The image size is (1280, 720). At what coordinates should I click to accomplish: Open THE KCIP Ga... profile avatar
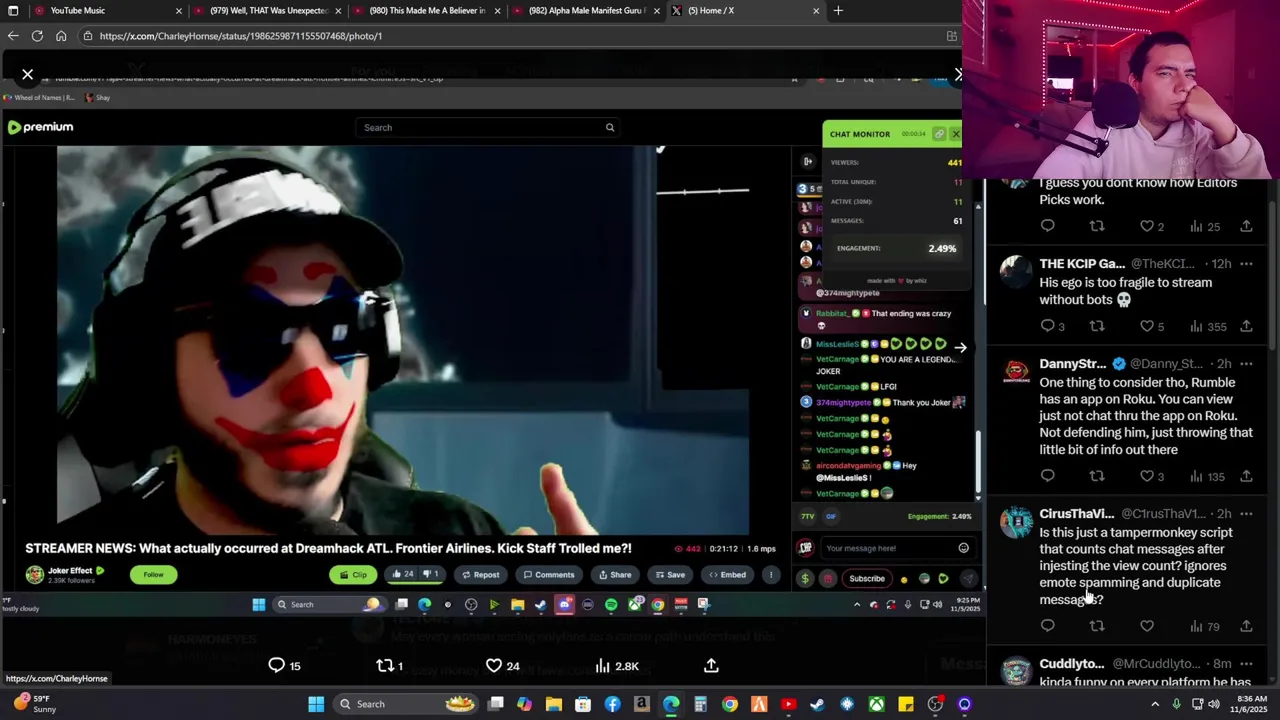tap(1016, 272)
